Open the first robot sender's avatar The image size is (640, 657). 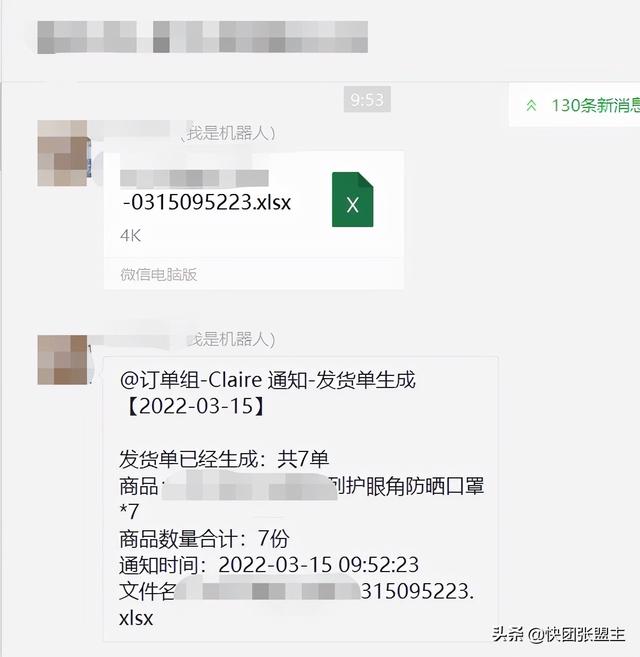point(62,153)
